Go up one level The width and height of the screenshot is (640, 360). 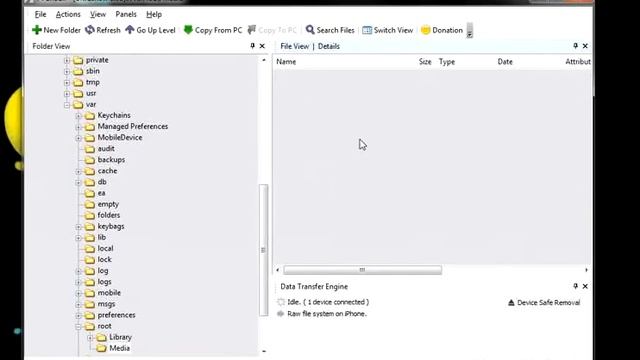(x=150, y=30)
